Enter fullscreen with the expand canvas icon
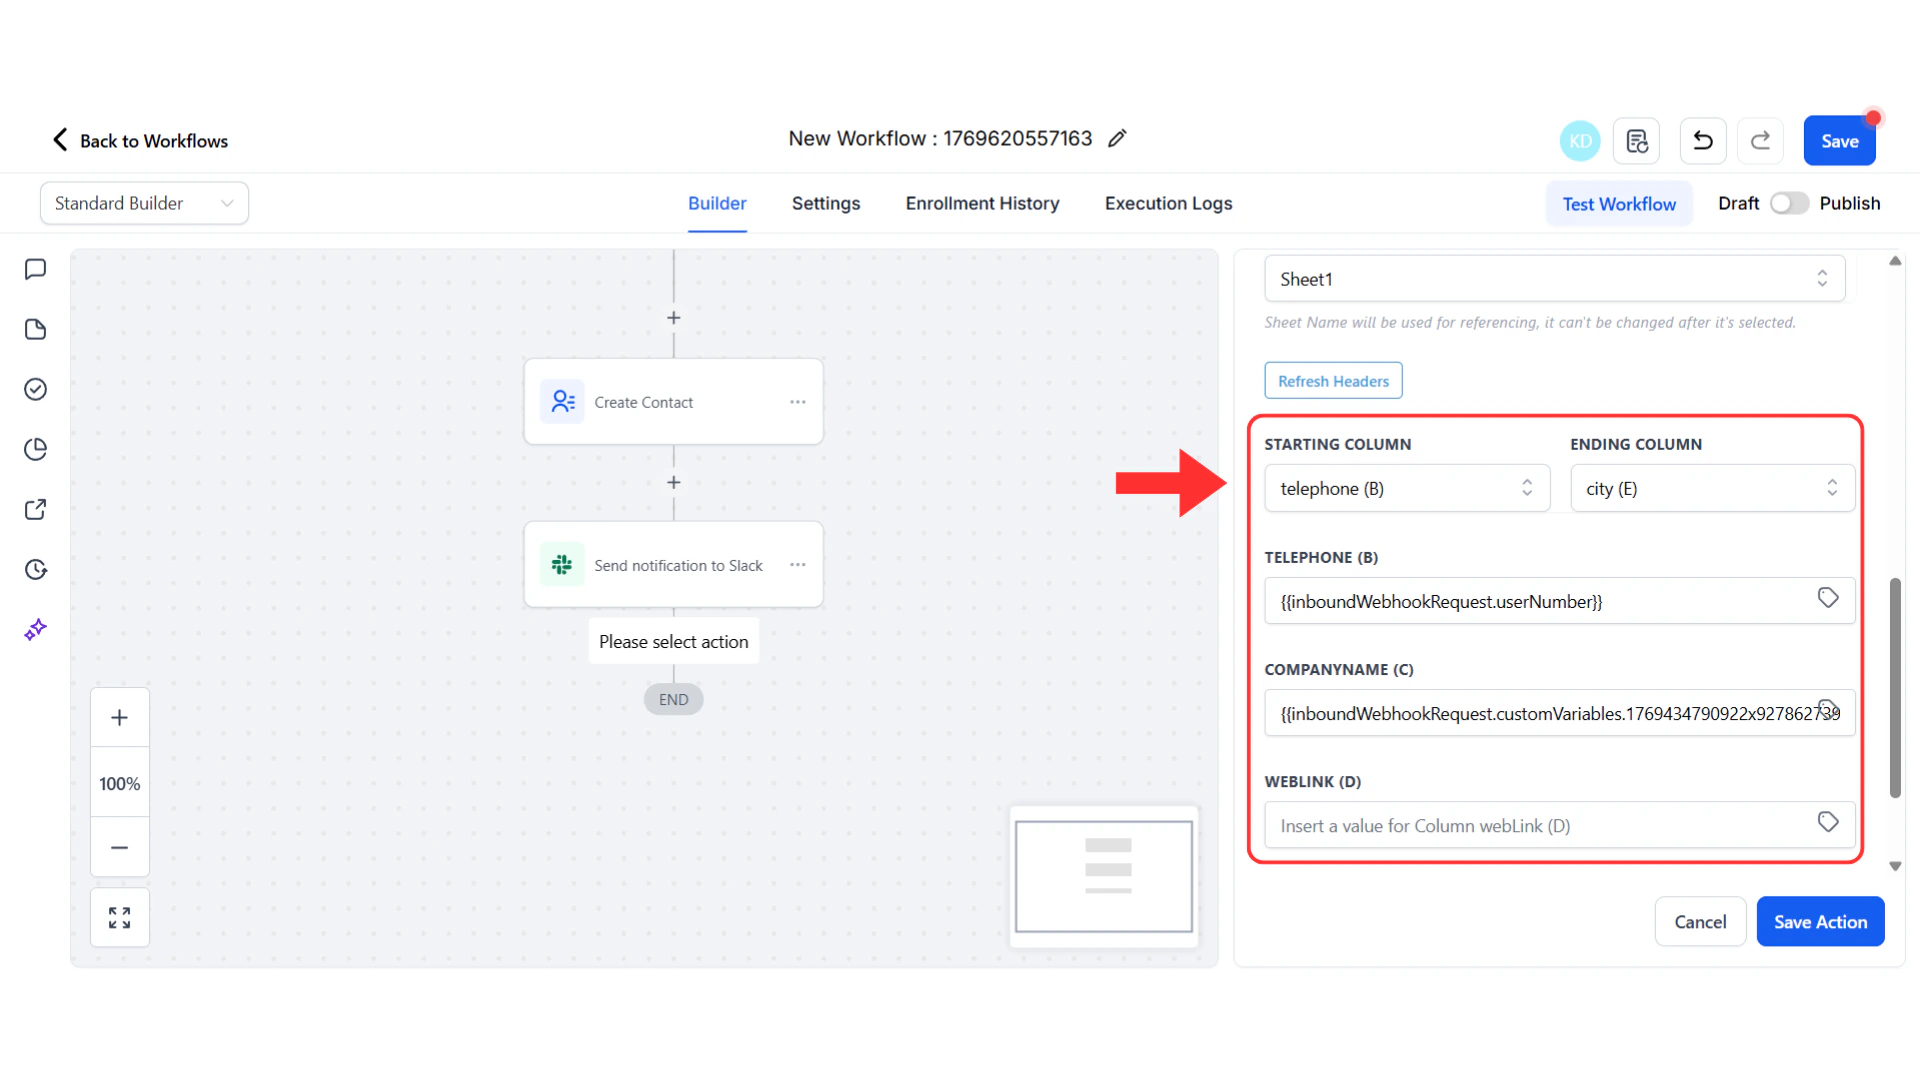This screenshot has width=1920, height=1080. [x=119, y=917]
